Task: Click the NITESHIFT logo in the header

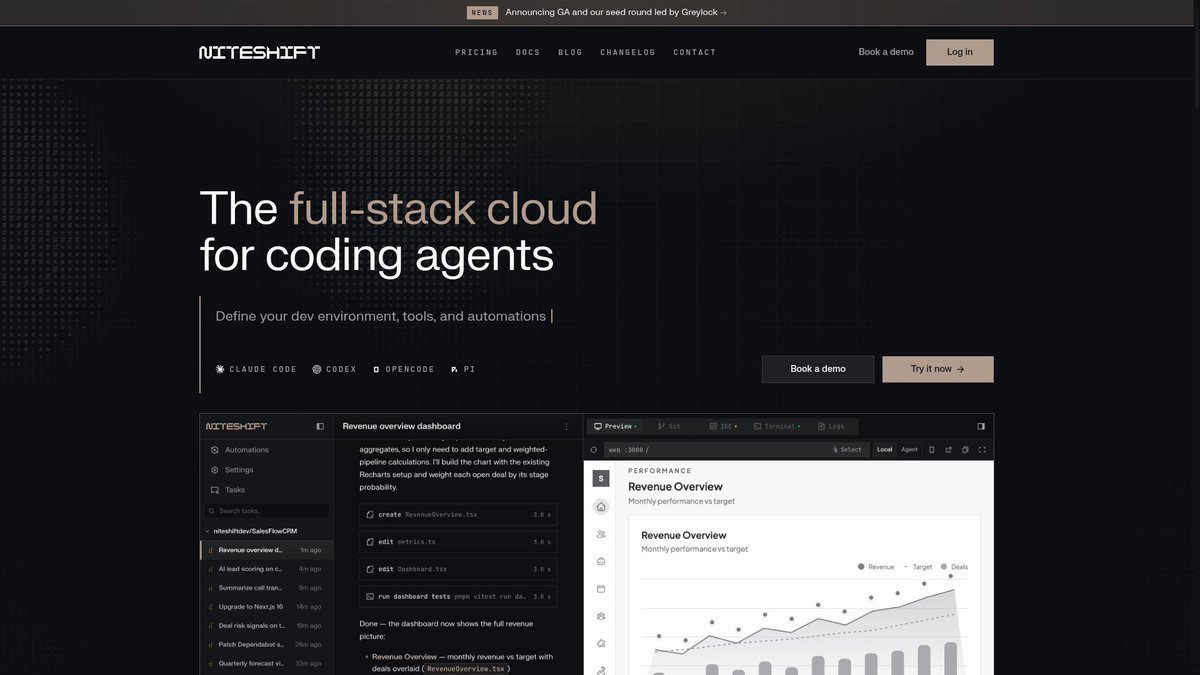Action: point(259,52)
